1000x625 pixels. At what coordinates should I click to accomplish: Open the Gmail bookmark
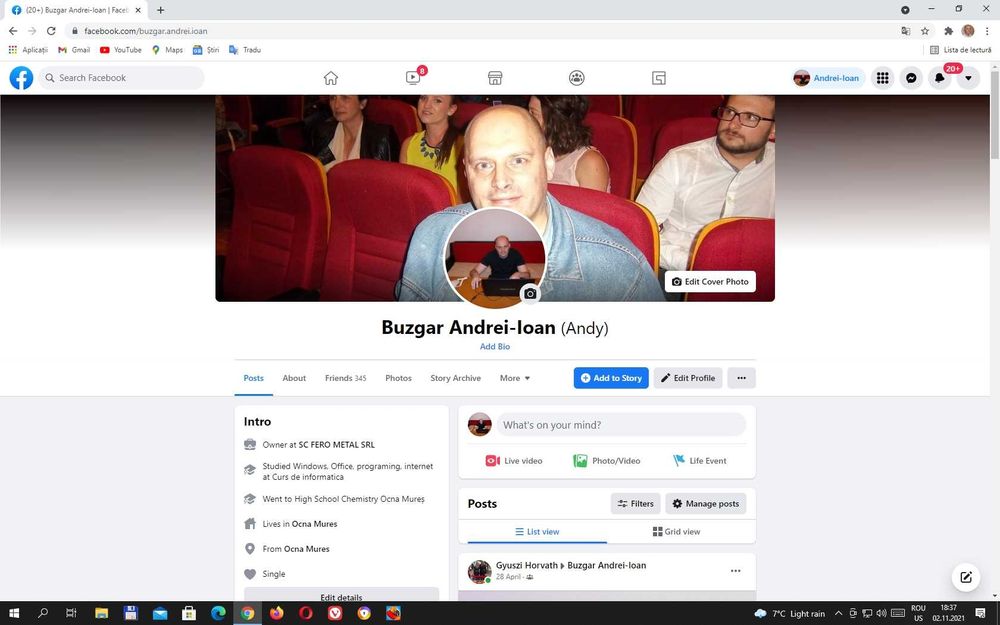click(74, 50)
